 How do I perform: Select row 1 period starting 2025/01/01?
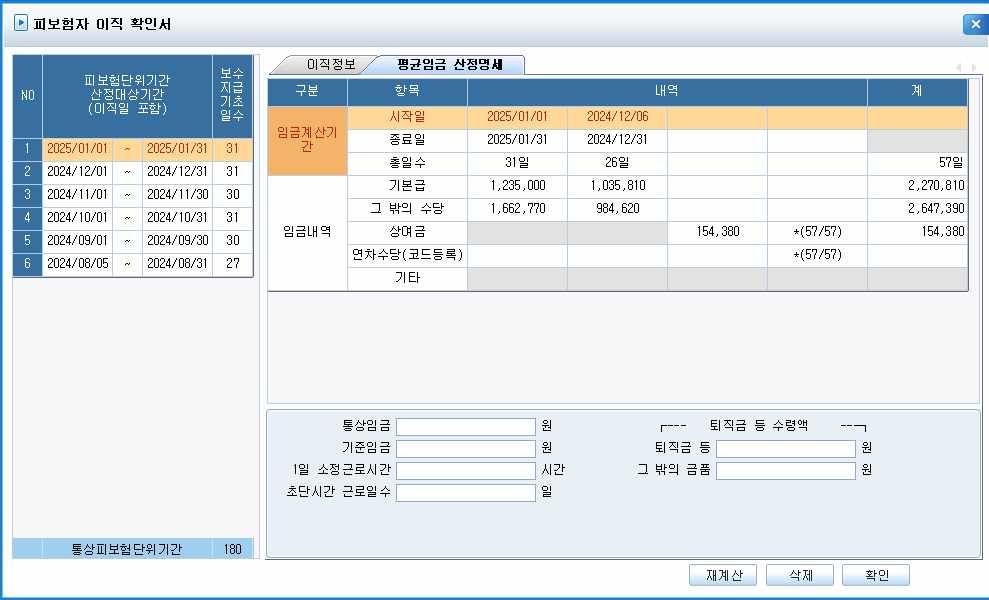[77, 149]
